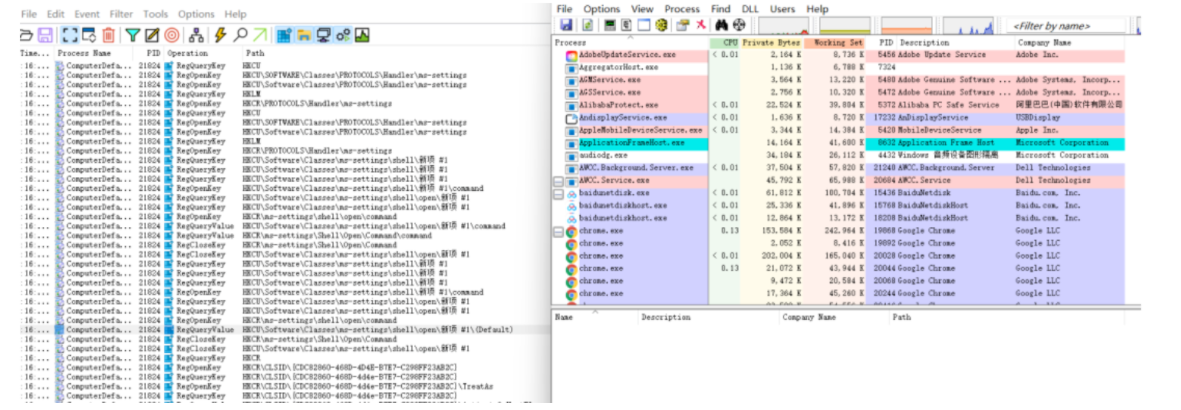The width and height of the screenshot is (1181, 410).
Task: Click the PID 19868 Google Chrome row
Action: pos(838,231)
